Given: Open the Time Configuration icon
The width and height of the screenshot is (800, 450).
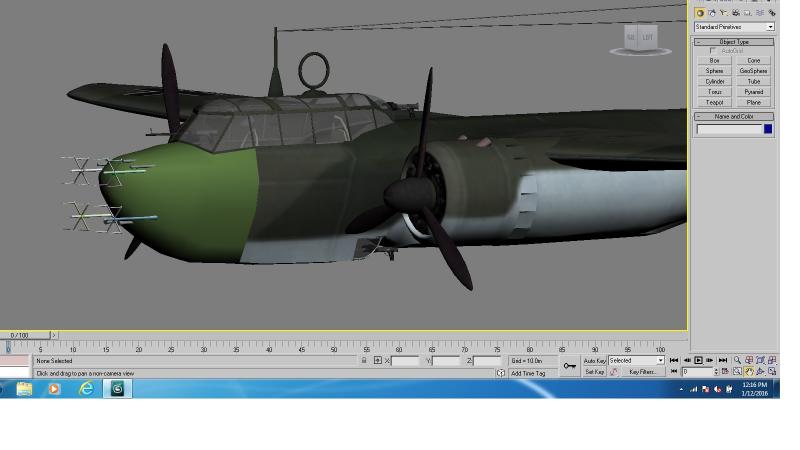Looking at the screenshot, I should click(x=725, y=371).
